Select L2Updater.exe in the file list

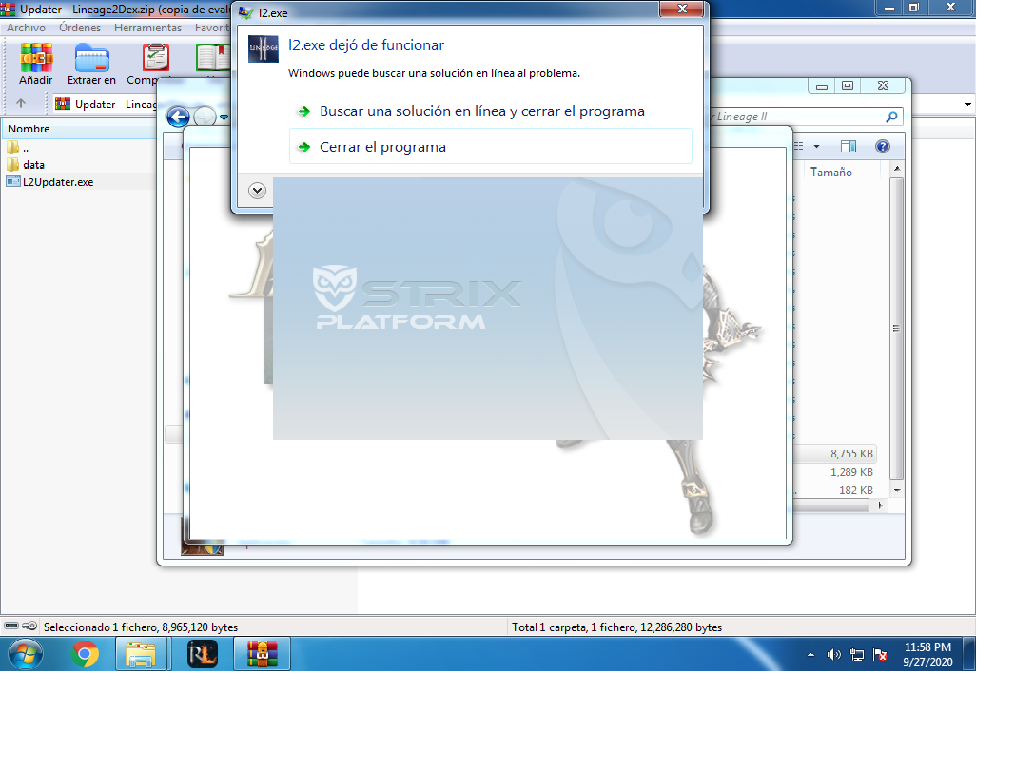tap(58, 182)
